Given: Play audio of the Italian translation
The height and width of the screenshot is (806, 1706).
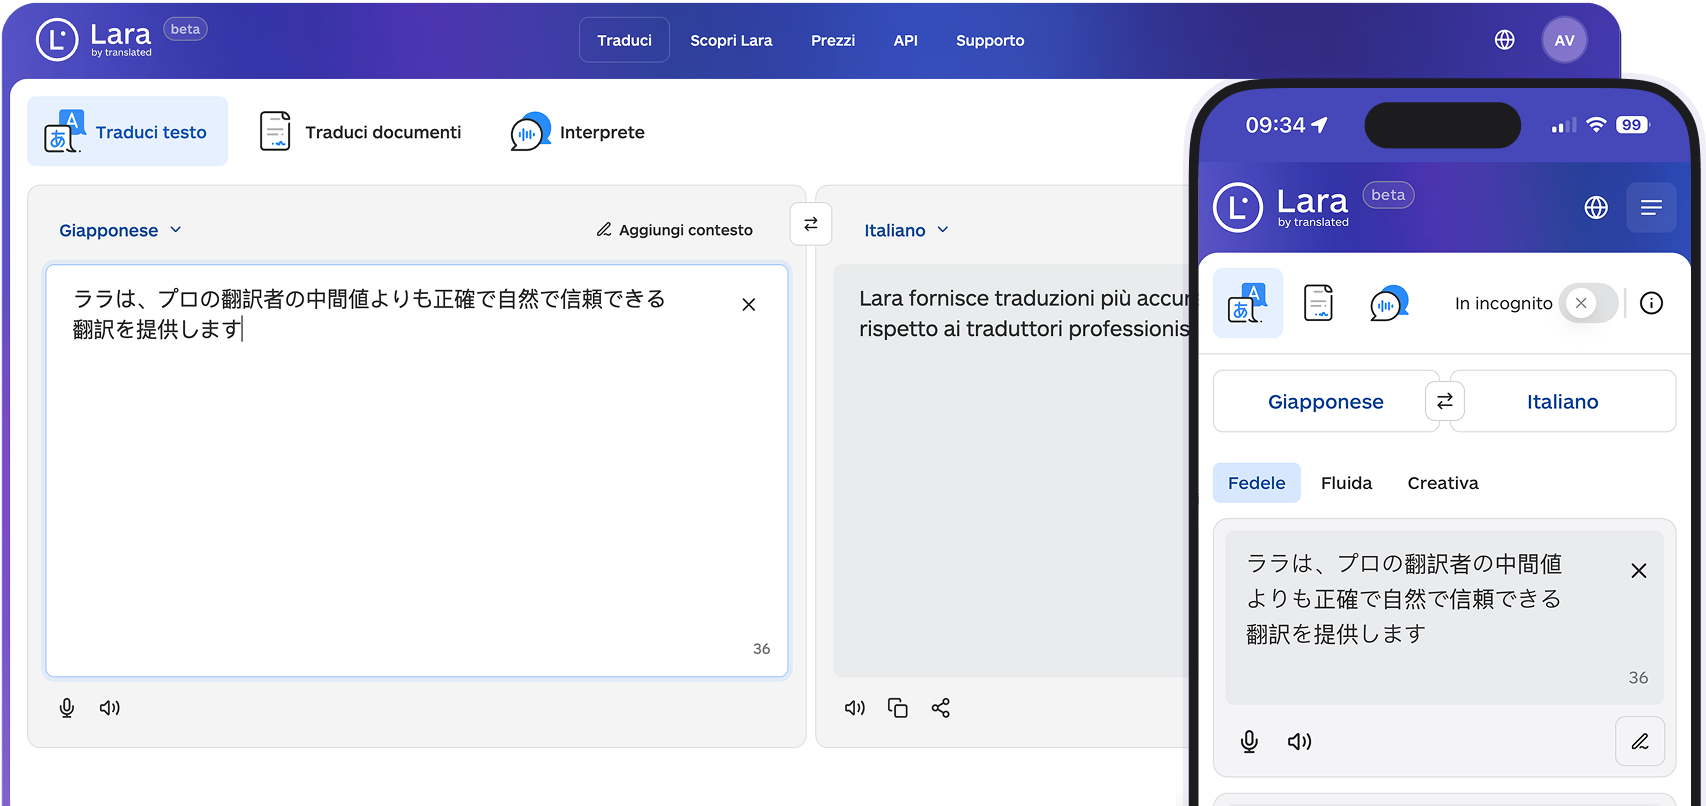Looking at the screenshot, I should point(854,708).
